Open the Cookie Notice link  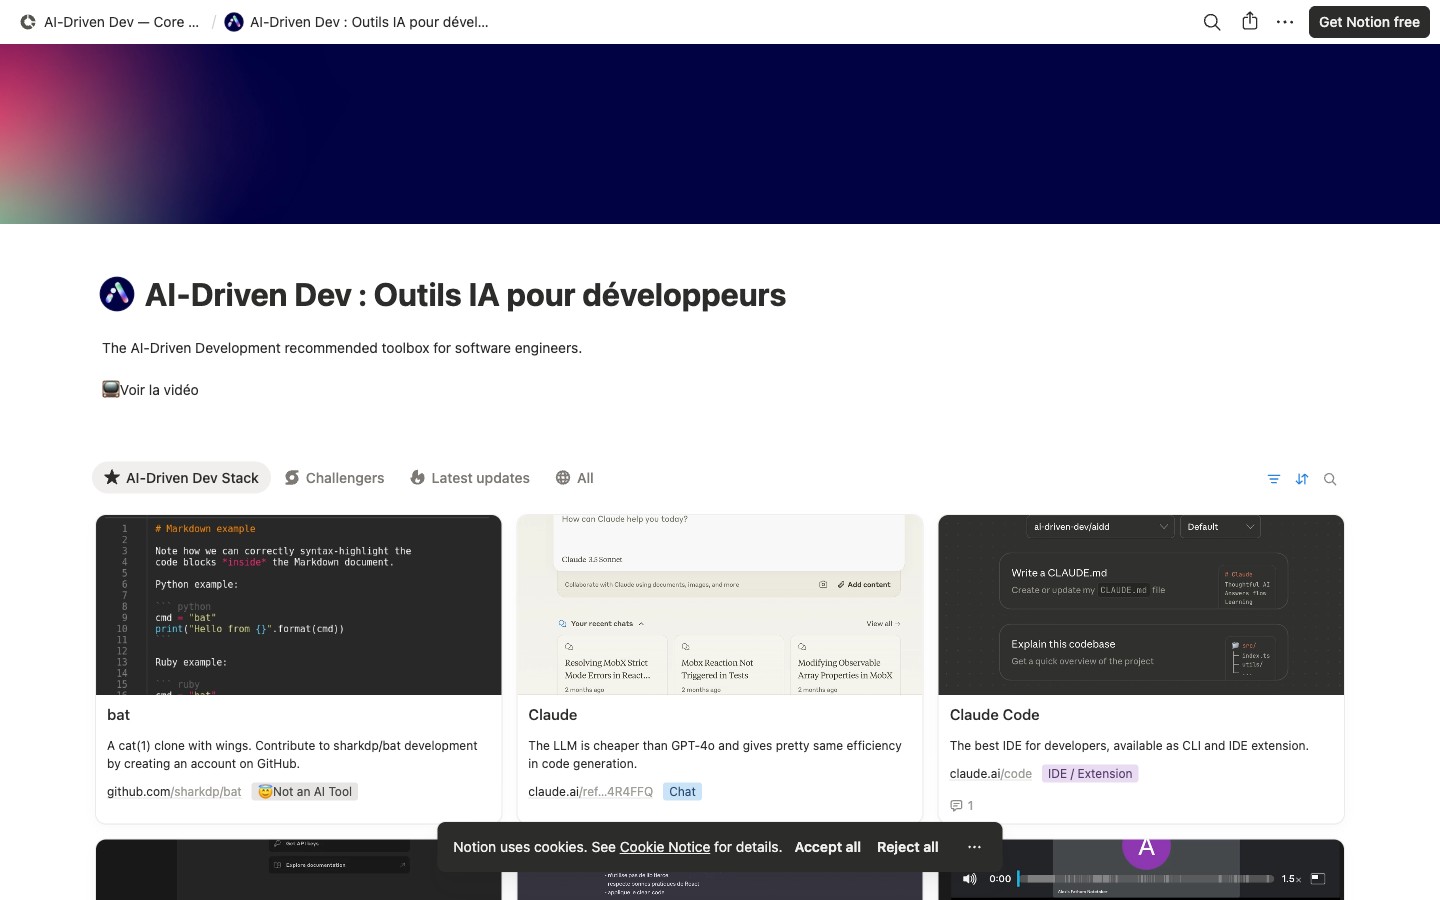tap(664, 847)
